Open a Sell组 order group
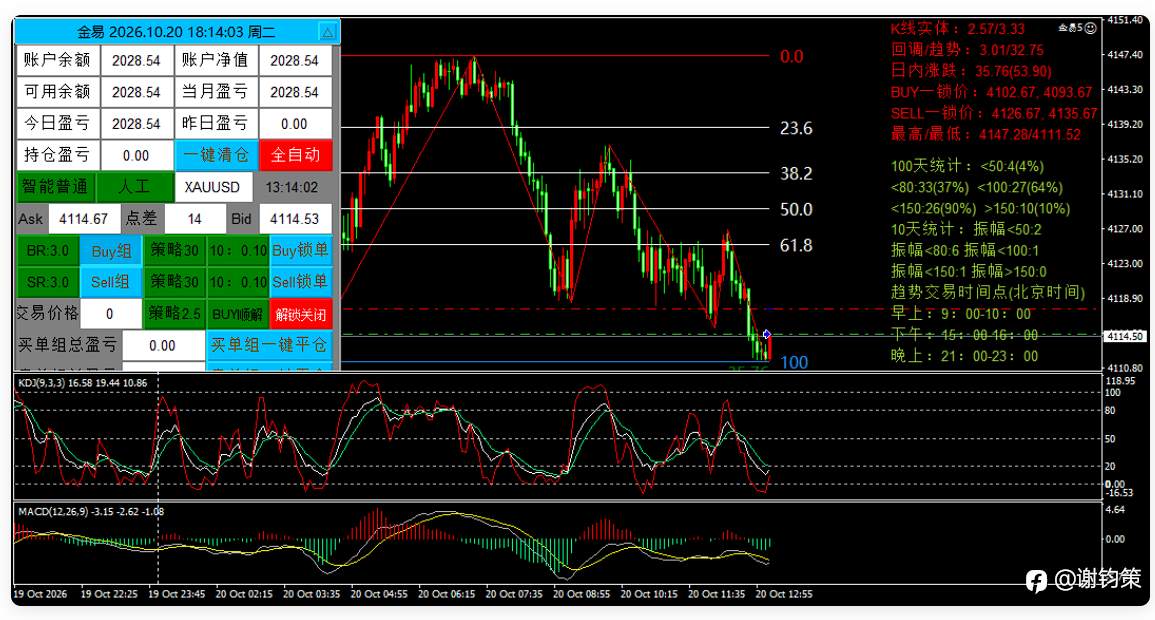Viewport: 1155px width, 620px height. click(x=111, y=282)
